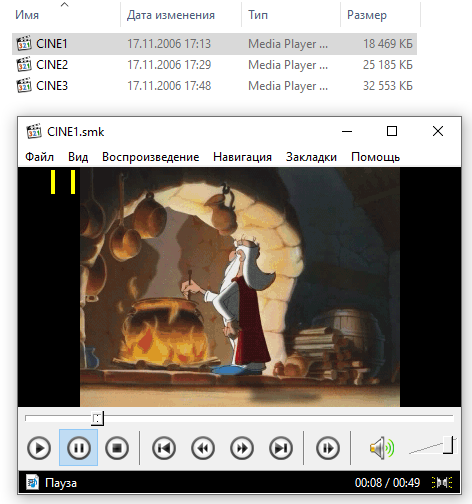Open the Помощь menu
This screenshot has width=472, height=504.
coord(375,157)
